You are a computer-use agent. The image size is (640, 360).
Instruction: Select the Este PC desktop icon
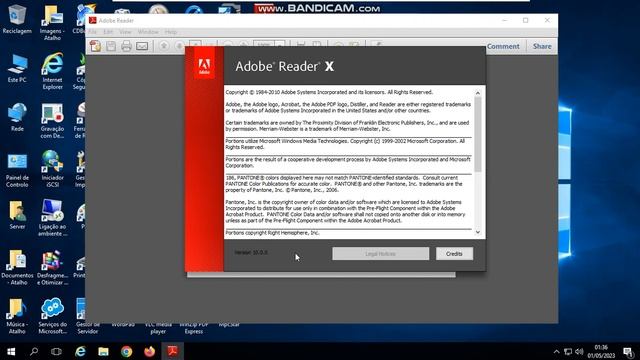(x=17, y=68)
